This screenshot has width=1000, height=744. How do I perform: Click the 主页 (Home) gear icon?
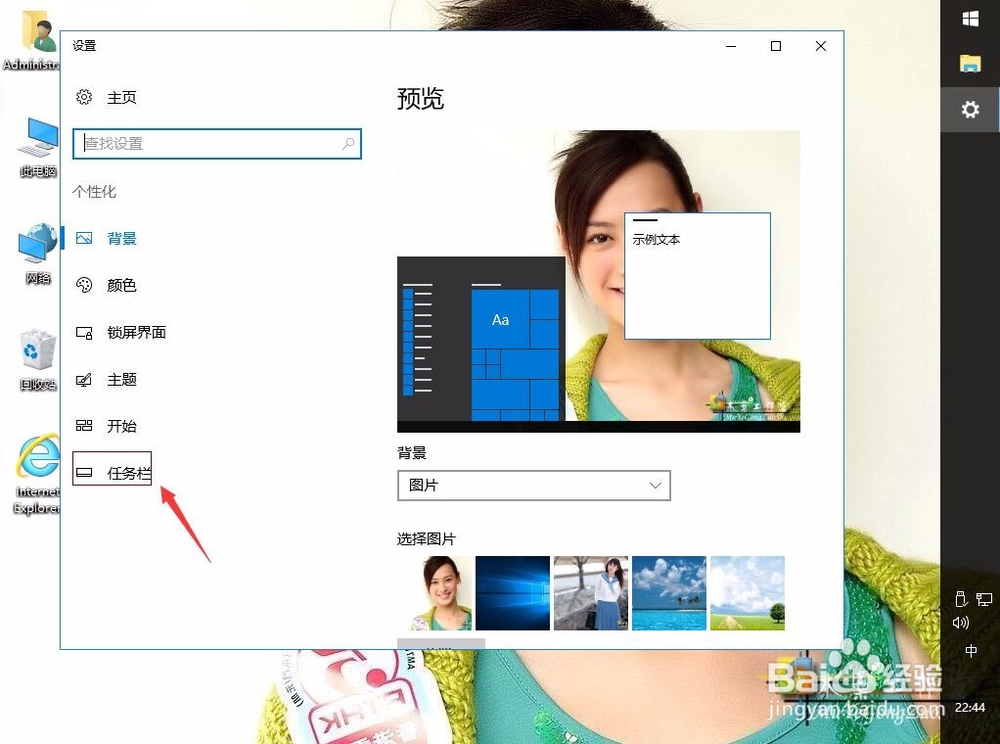[x=84, y=97]
